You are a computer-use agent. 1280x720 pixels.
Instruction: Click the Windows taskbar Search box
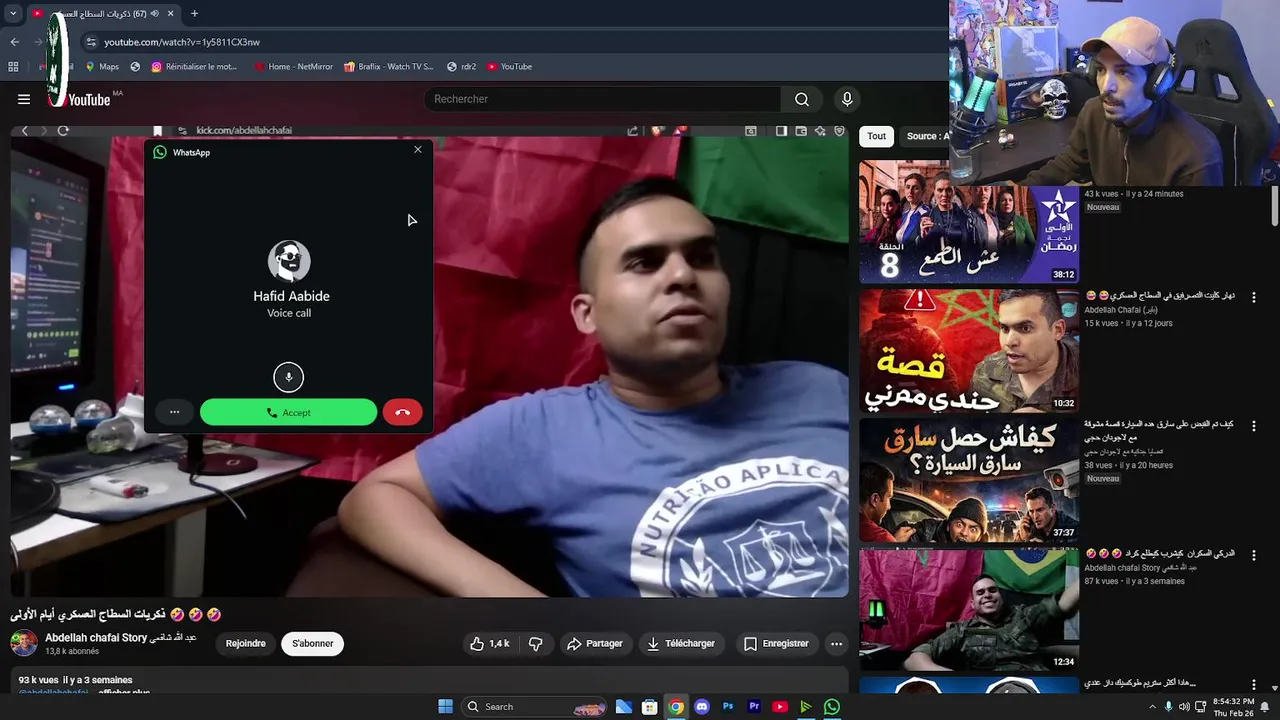(535, 707)
